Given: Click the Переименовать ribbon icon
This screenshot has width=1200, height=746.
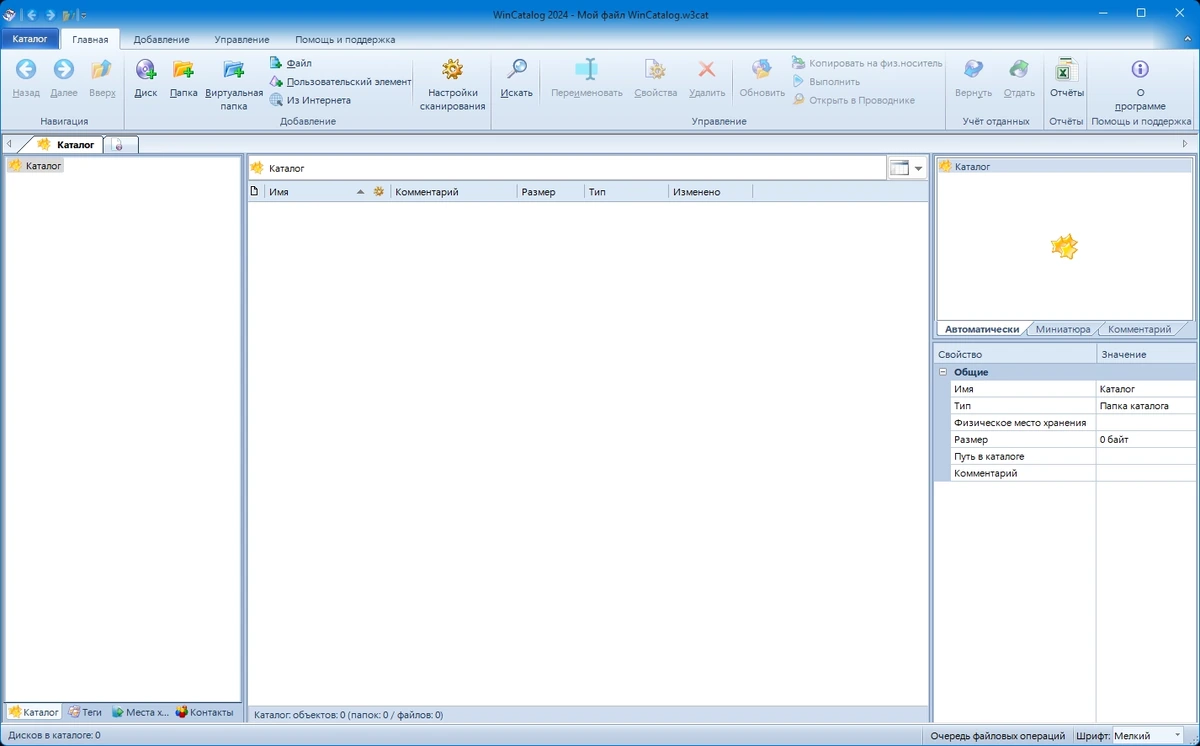Looking at the screenshot, I should (587, 69).
